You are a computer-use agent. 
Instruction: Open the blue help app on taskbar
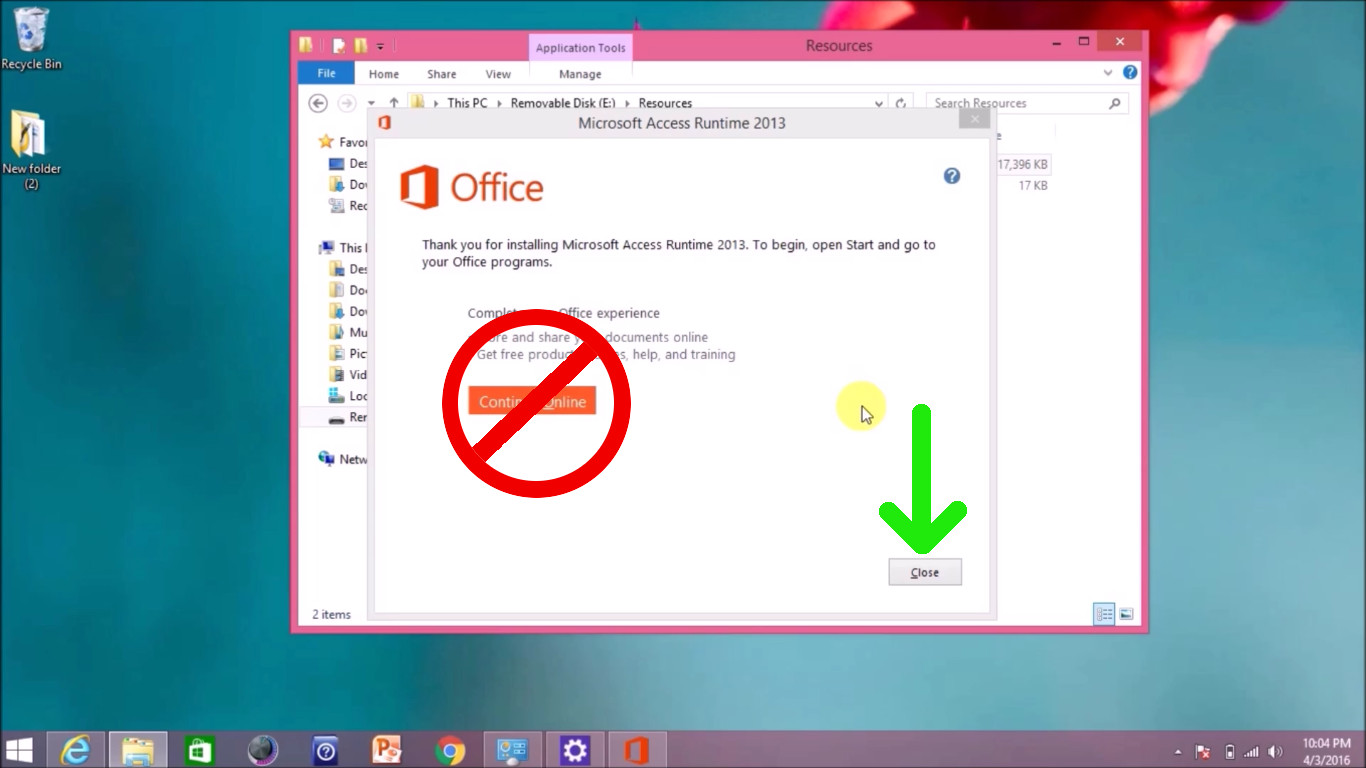tap(325, 750)
